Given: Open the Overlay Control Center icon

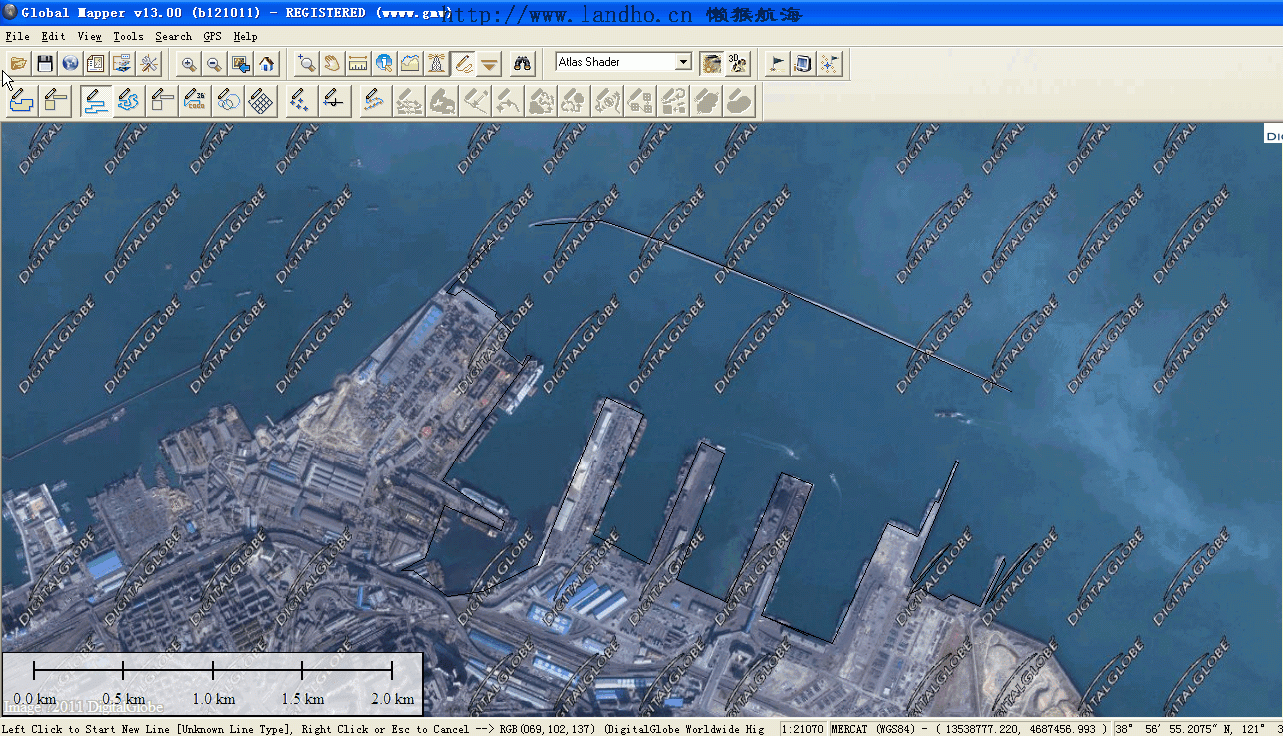Looking at the screenshot, I should (96, 64).
